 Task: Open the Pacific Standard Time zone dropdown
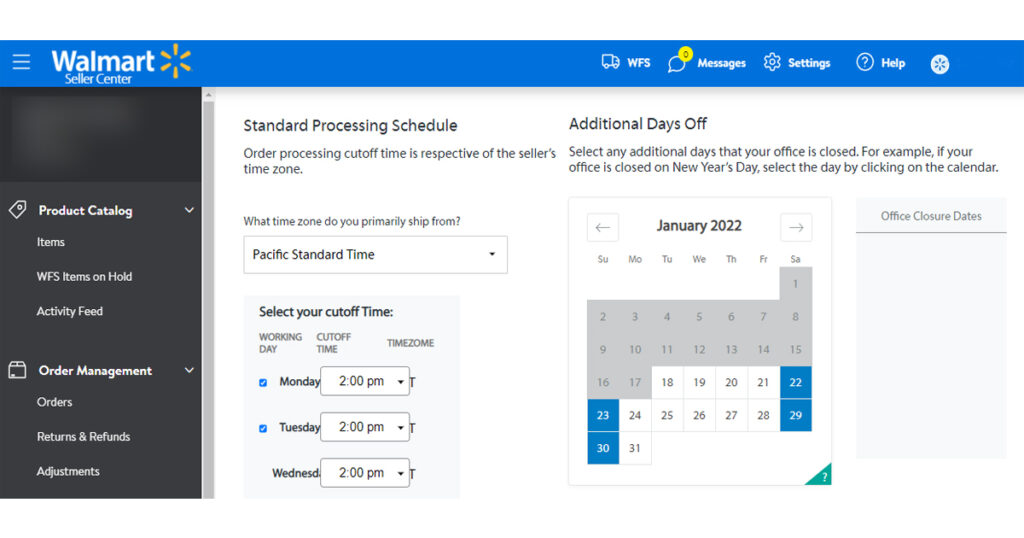(375, 255)
